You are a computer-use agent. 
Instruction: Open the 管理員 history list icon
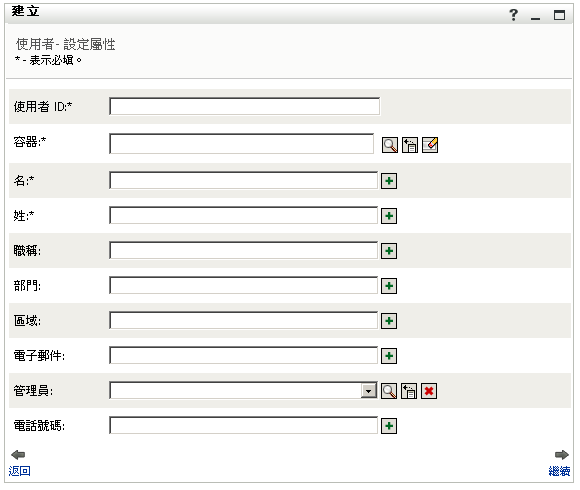point(409,391)
